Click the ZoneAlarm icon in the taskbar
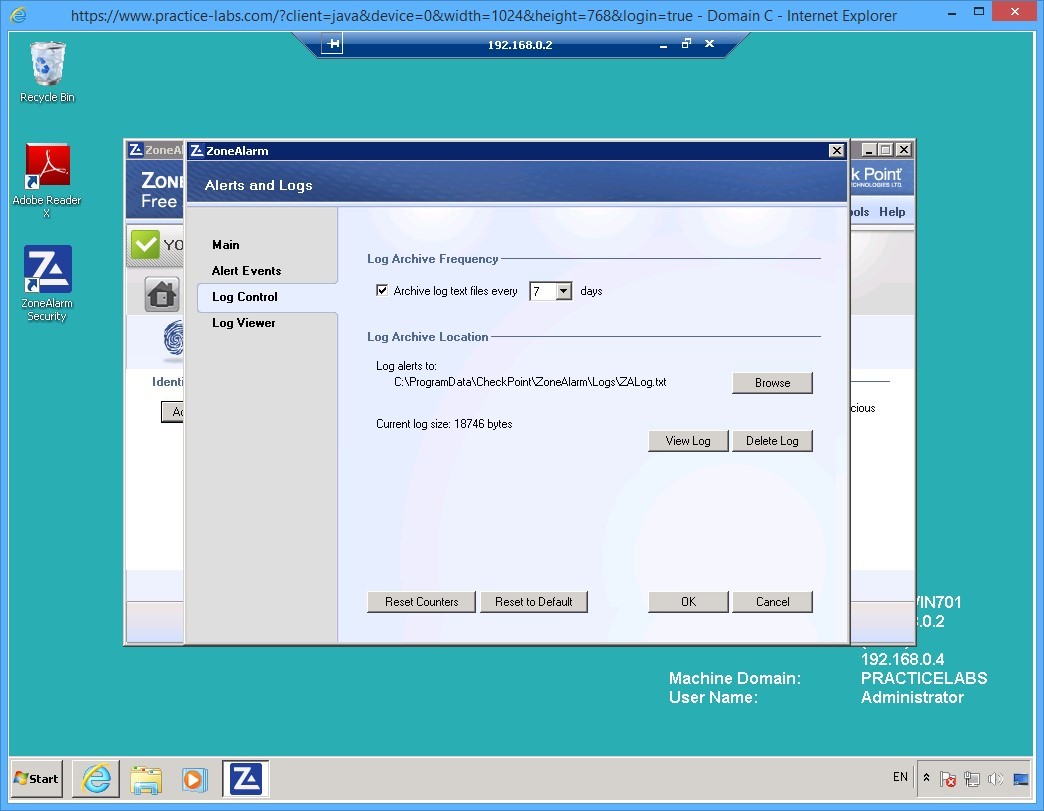 pos(244,778)
